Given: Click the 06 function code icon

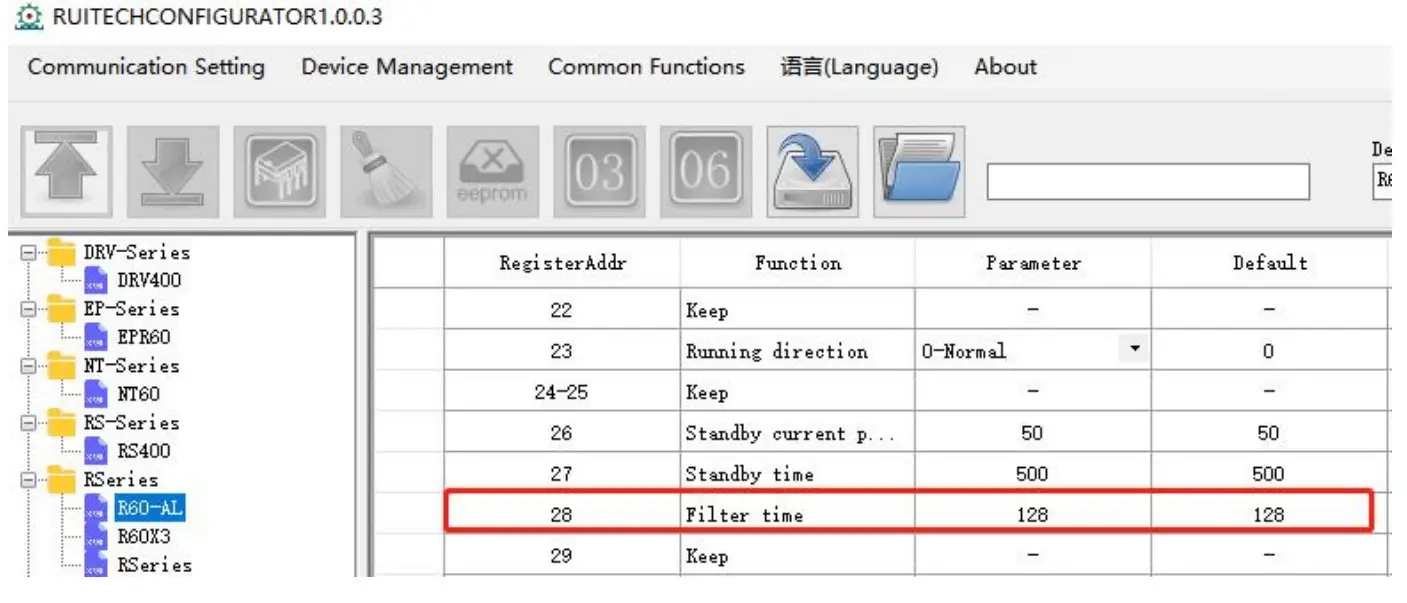Looking at the screenshot, I should coord(705,172).
